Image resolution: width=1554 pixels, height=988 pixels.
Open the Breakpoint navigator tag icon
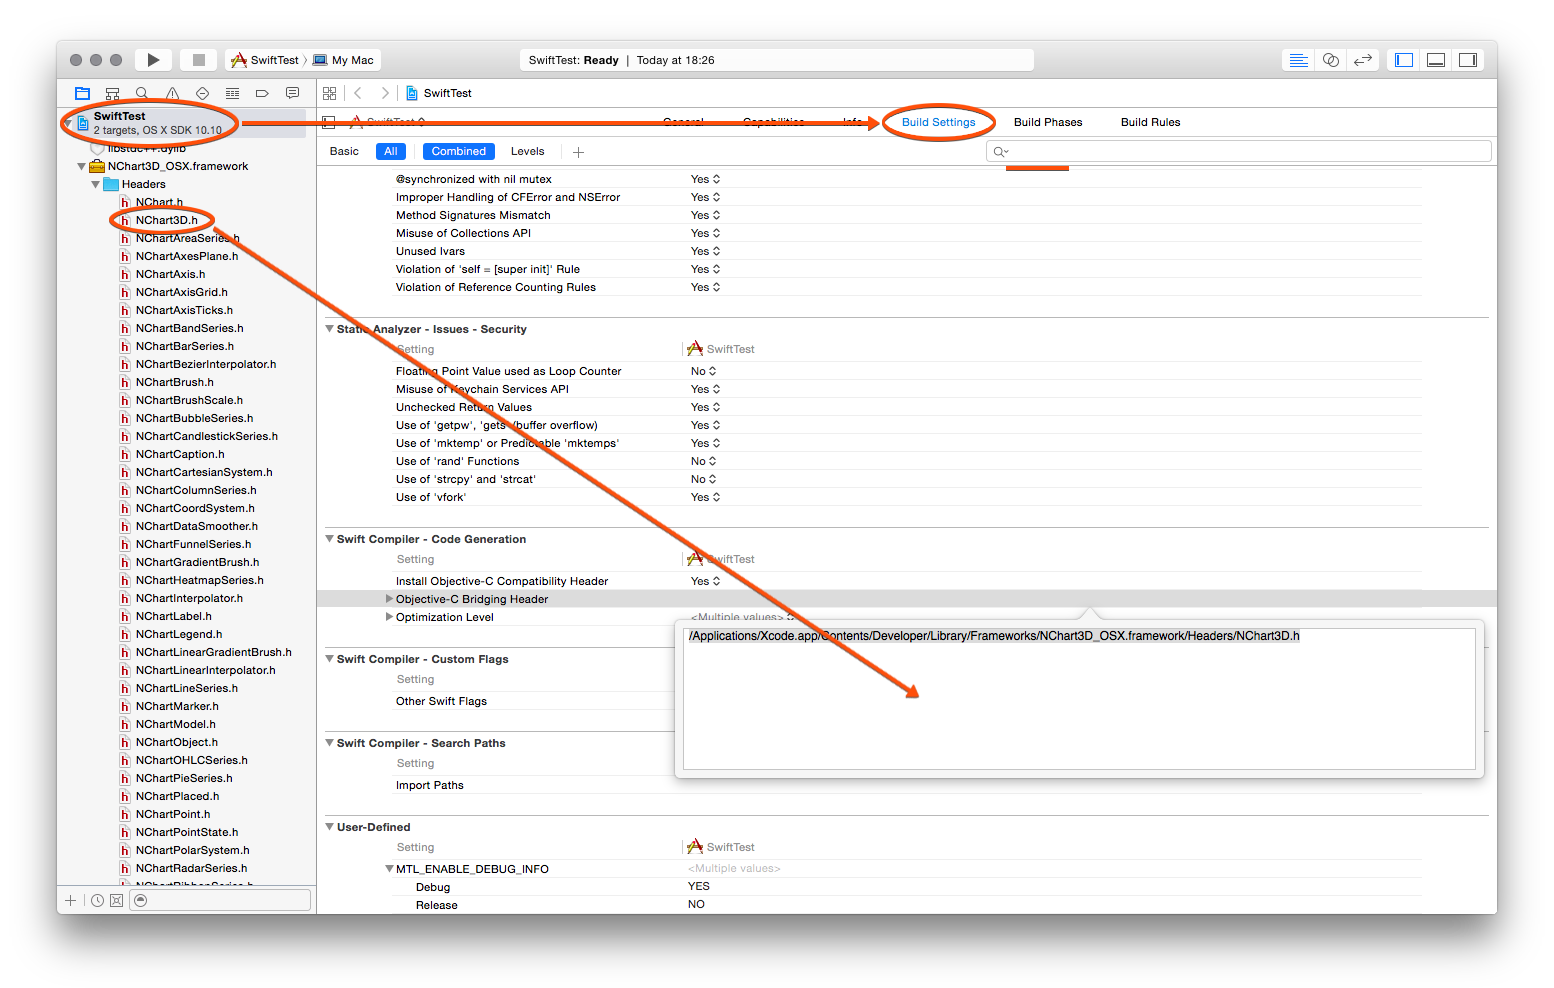(x=262, y=93)
